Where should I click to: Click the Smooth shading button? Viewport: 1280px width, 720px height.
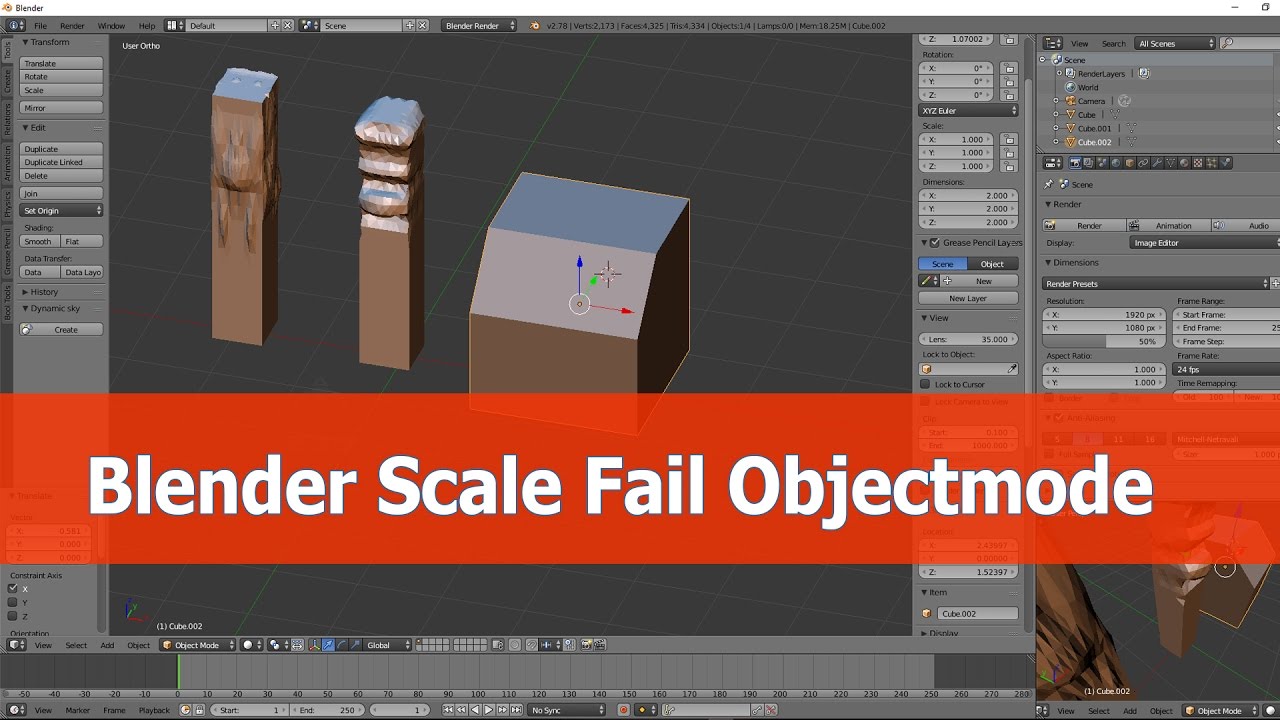point(39,241)
